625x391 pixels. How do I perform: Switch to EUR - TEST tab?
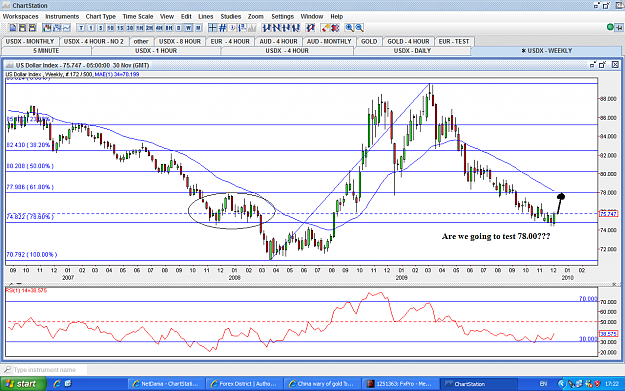click(454, 41)
